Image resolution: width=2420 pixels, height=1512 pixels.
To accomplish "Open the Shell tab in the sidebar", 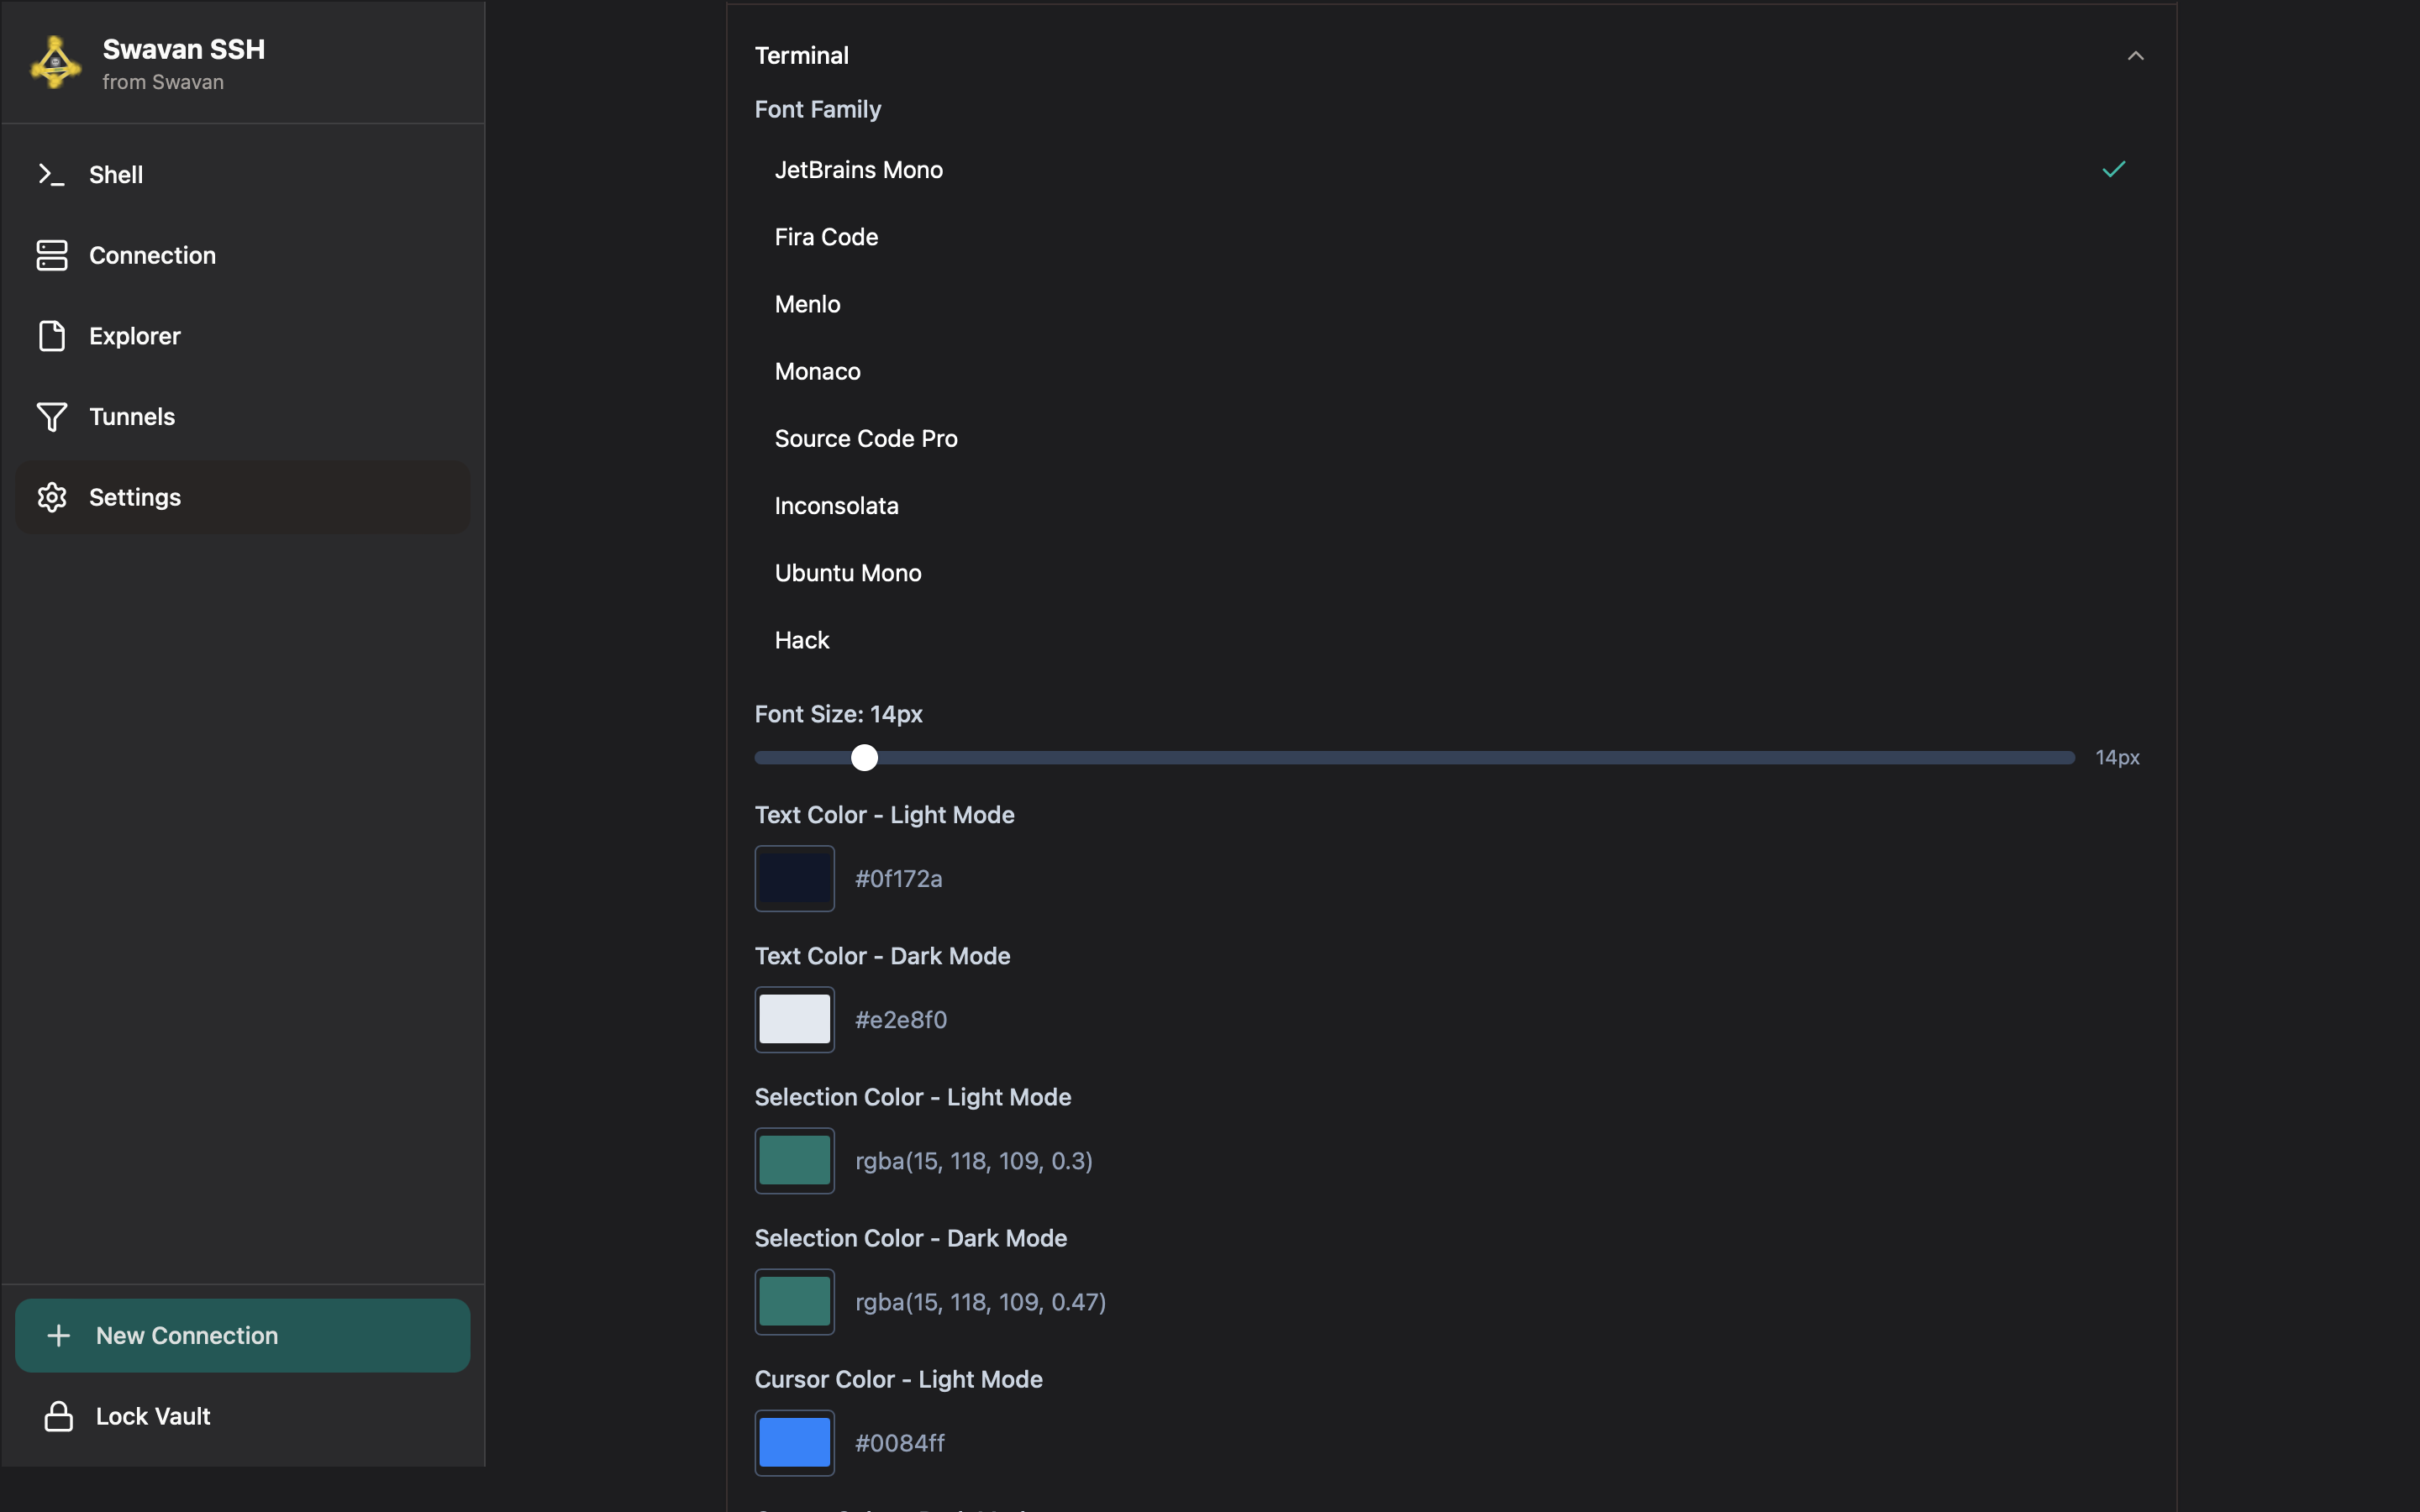I will pos(115,174).
